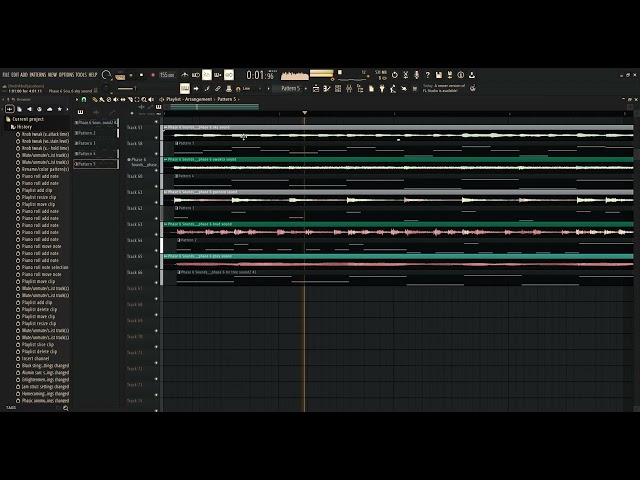The image size is (640, 480).
Task: Click the floppy disk save icon
Action: 439,75
